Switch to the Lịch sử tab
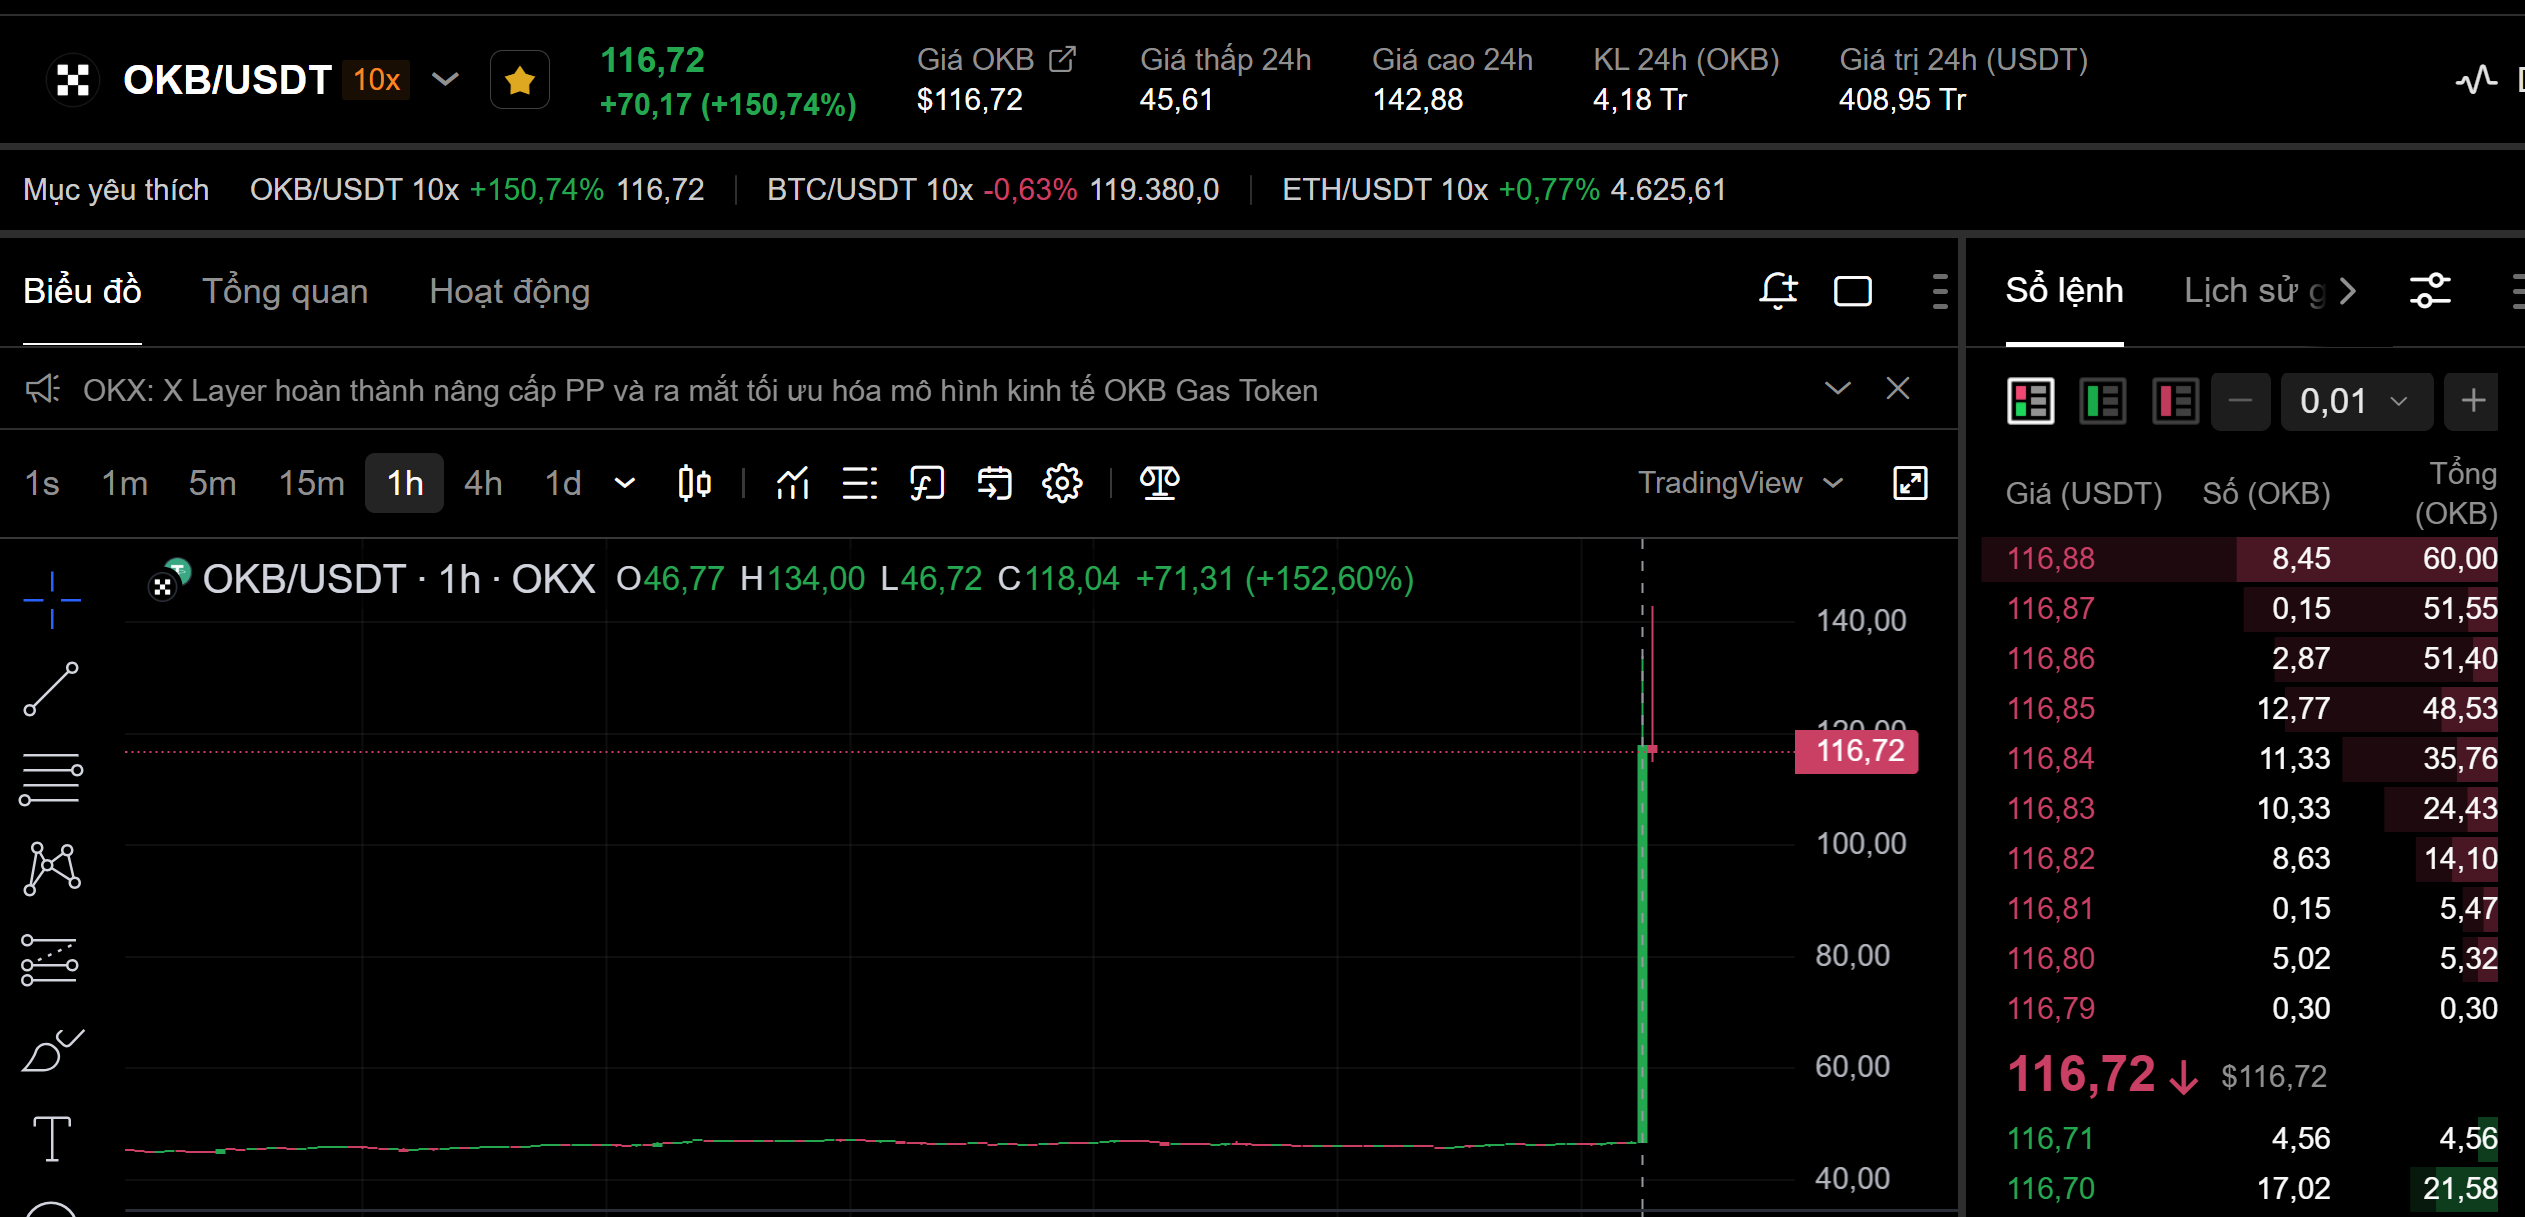2525x1217 pixels. click(2254, 291)
